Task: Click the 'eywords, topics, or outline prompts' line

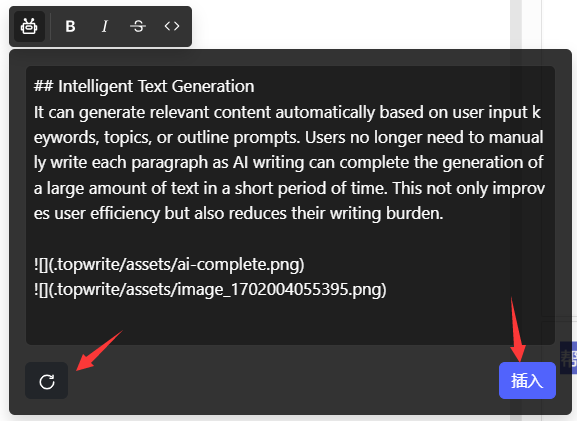Action: tap(288, 138)
